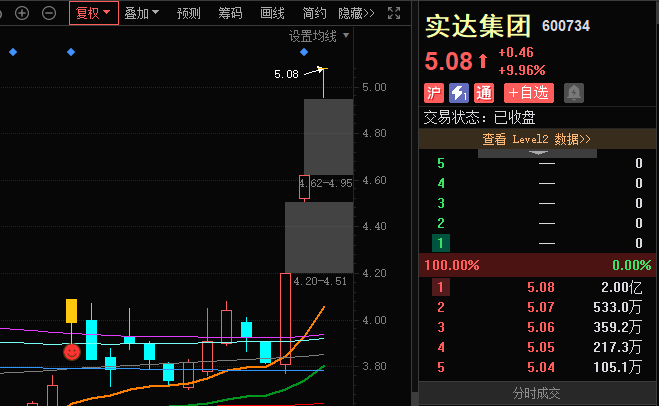Add stock with +自选 button
The height and width of the screenshot is (406, 659).
(x=529, y=93)
